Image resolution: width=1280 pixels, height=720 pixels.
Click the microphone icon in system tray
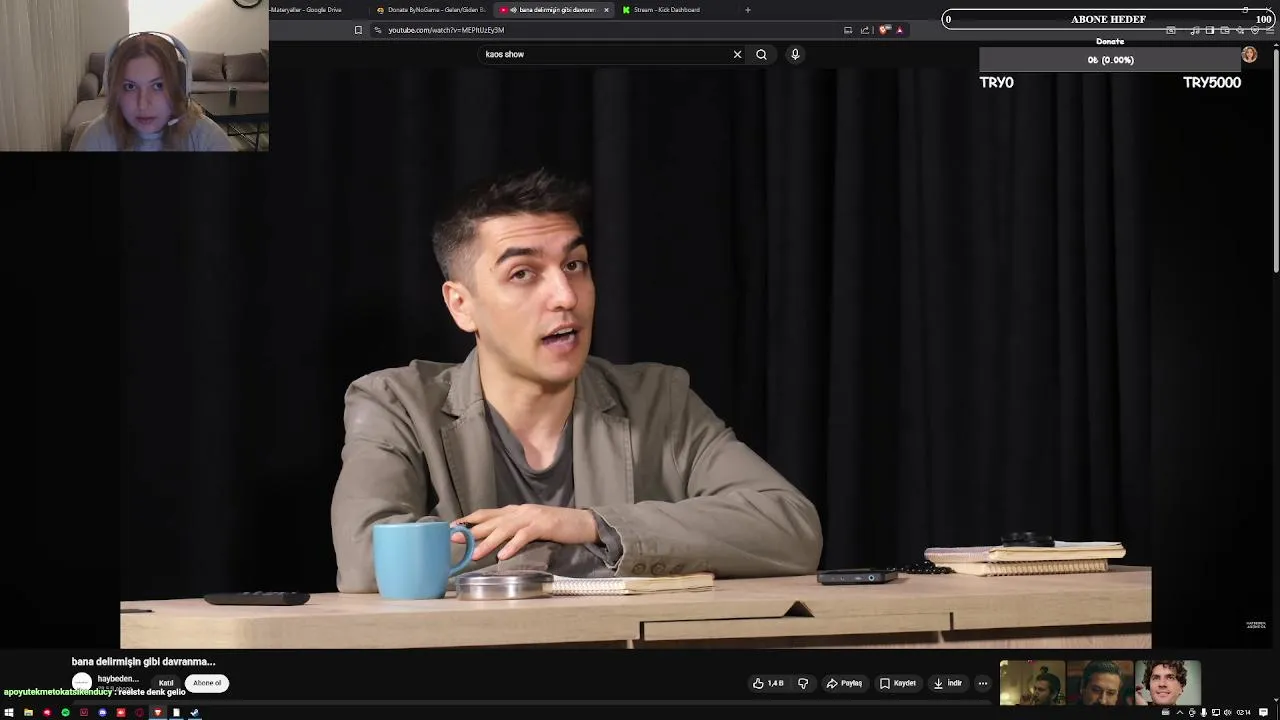click(1204, 713)
